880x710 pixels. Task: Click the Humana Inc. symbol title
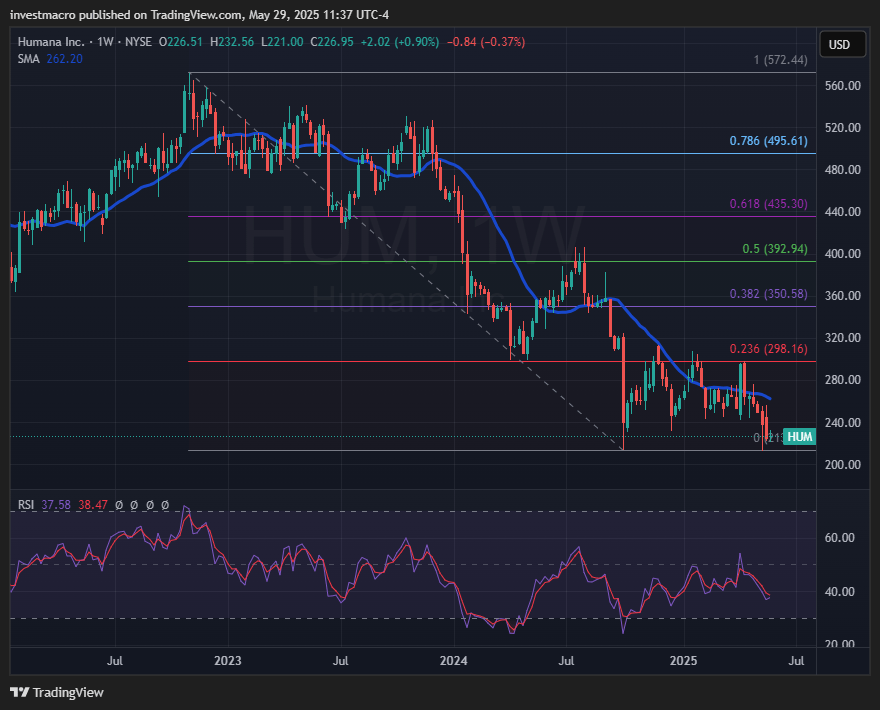pyautogui.click(x=50, y=42)
